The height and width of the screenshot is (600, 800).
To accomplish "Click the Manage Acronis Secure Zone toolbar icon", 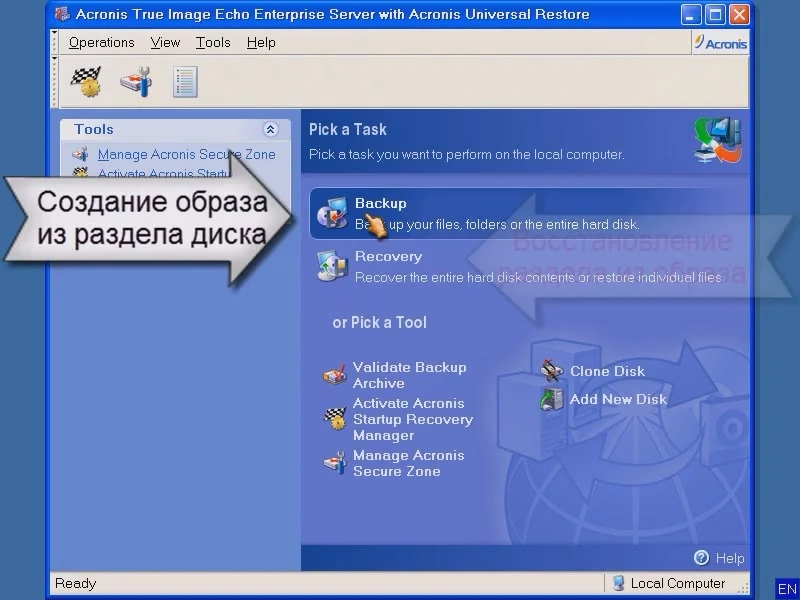I will (x=136, y=82).
